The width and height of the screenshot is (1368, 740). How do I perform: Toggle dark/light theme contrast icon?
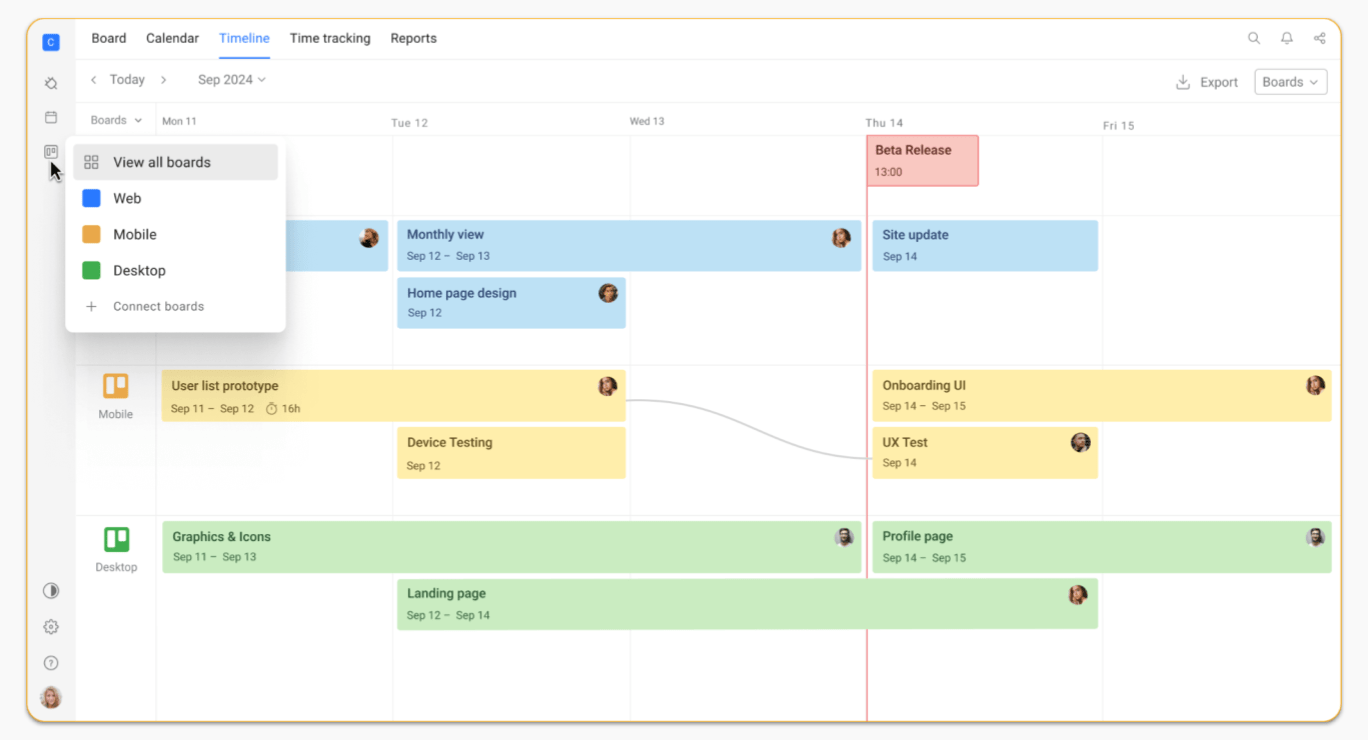tap(51, 591)
